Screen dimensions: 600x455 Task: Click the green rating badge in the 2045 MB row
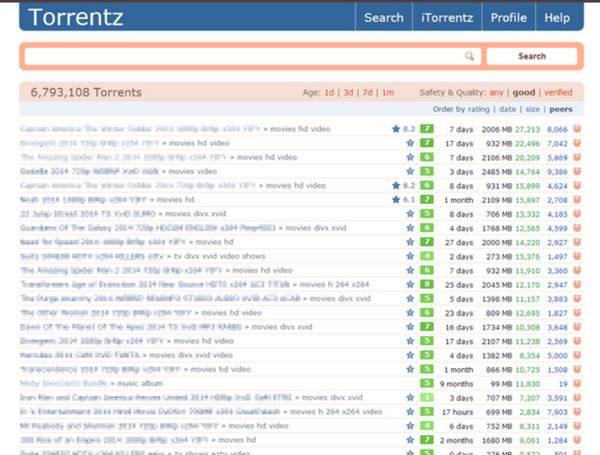427,284
